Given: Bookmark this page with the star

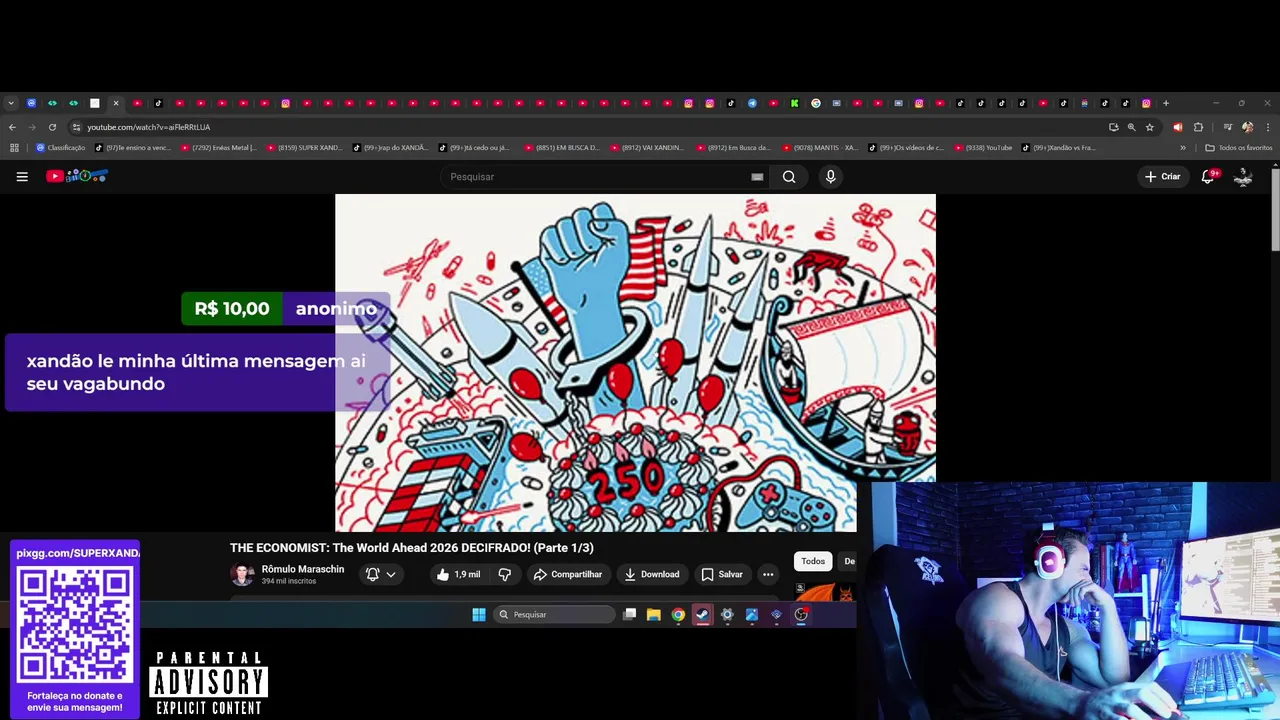Looking at the screenshot, I should [x=1150, y=127].
